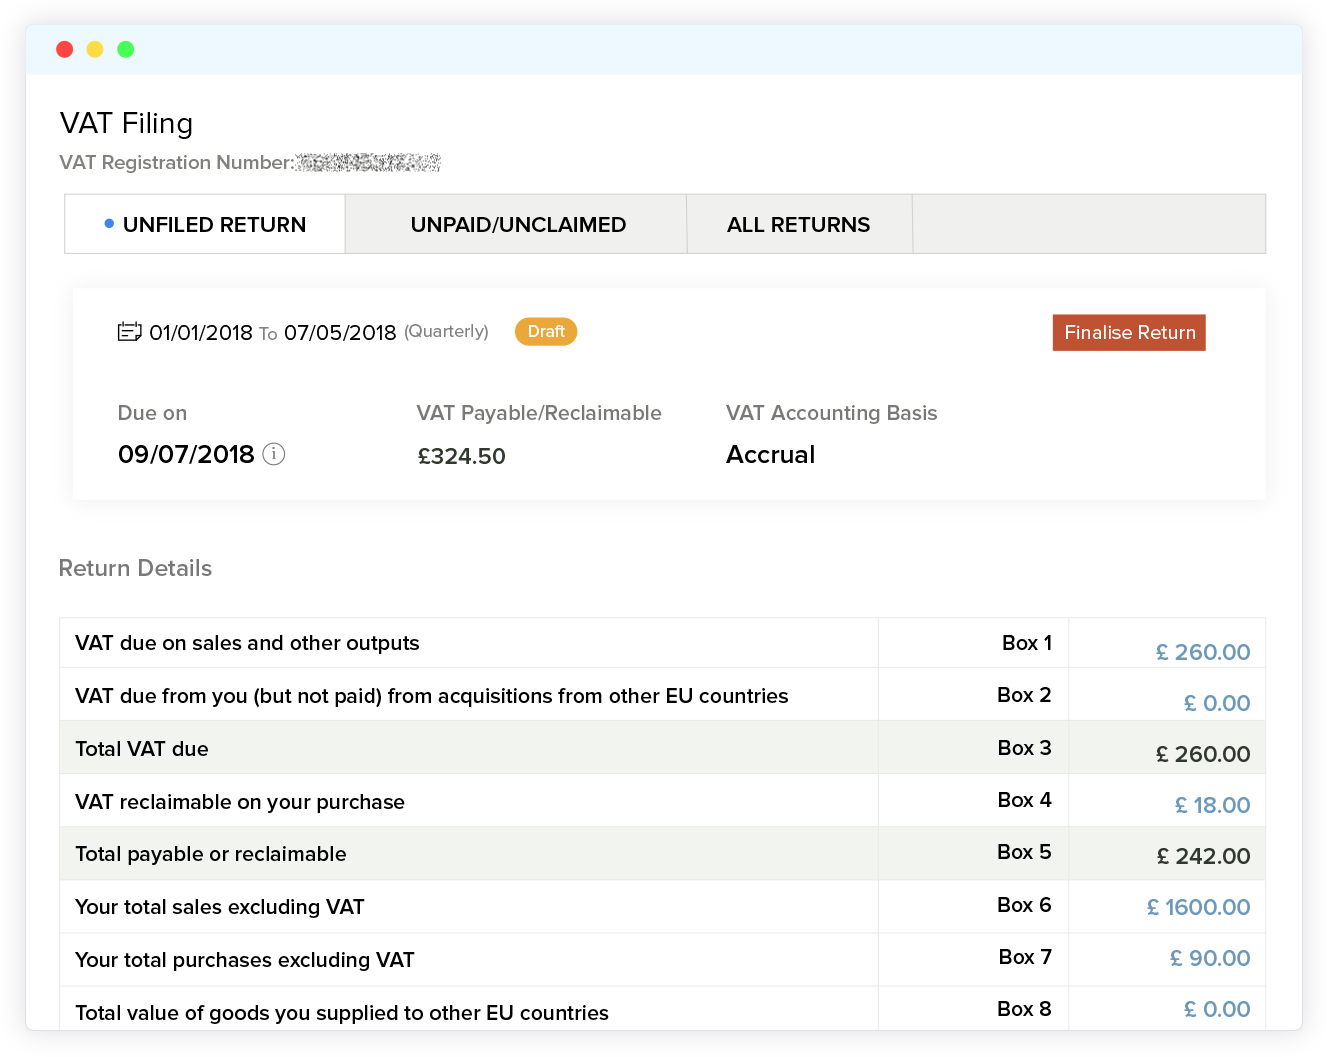Image resolution: width=1327 pixels, height=1057 pixels.
Task: Click the start date 01/01/2018
Action: click(x=201, y=333)
